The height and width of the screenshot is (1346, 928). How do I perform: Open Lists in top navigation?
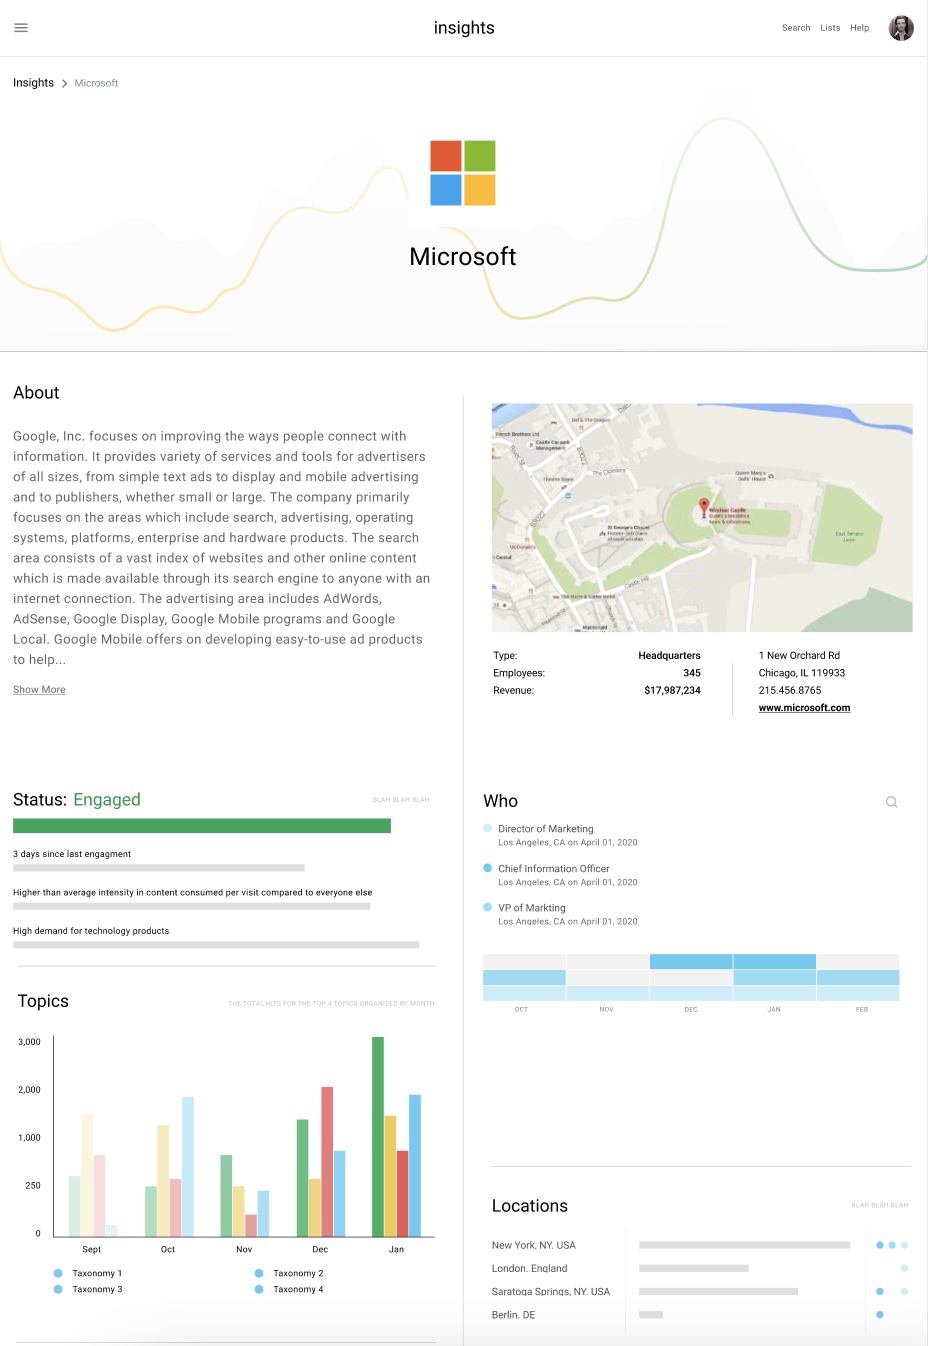tap(830, 28)
